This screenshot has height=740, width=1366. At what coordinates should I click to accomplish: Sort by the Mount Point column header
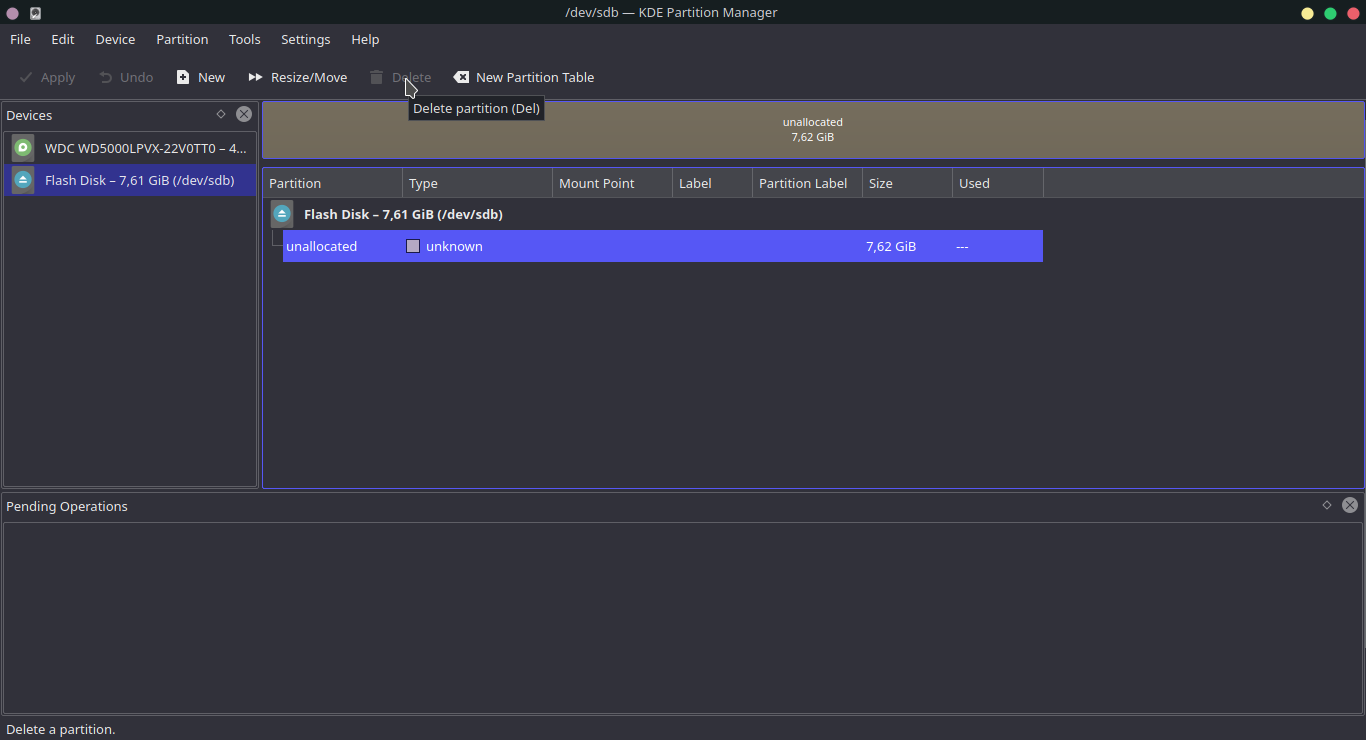coord(613,183)
